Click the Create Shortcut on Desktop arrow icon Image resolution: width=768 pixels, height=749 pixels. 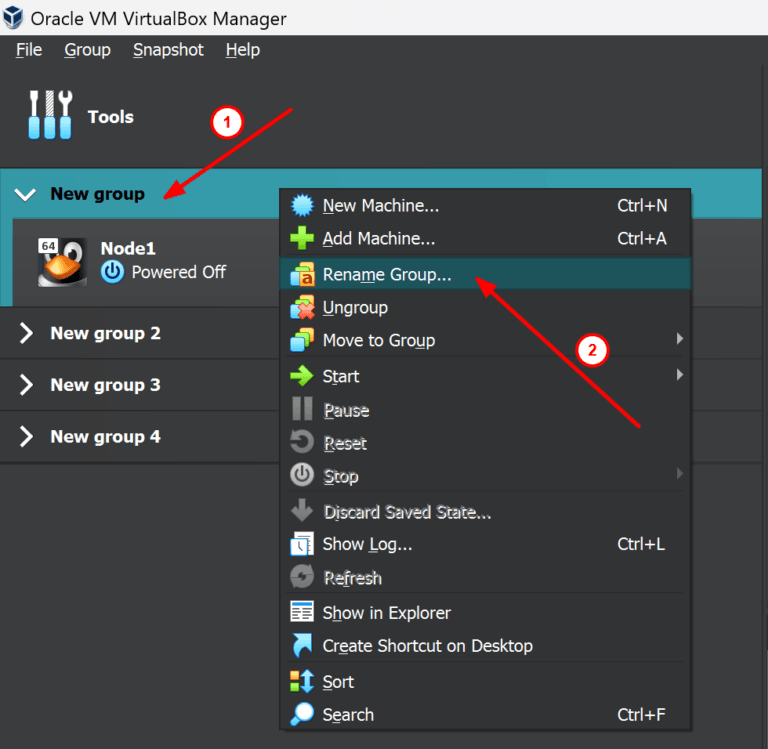pos(302,646)
